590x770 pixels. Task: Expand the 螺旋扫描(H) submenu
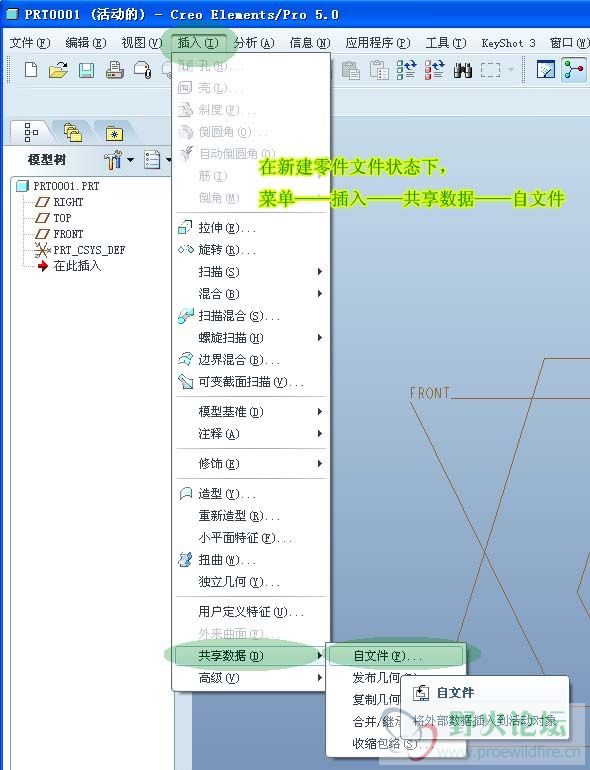(251, 338)
